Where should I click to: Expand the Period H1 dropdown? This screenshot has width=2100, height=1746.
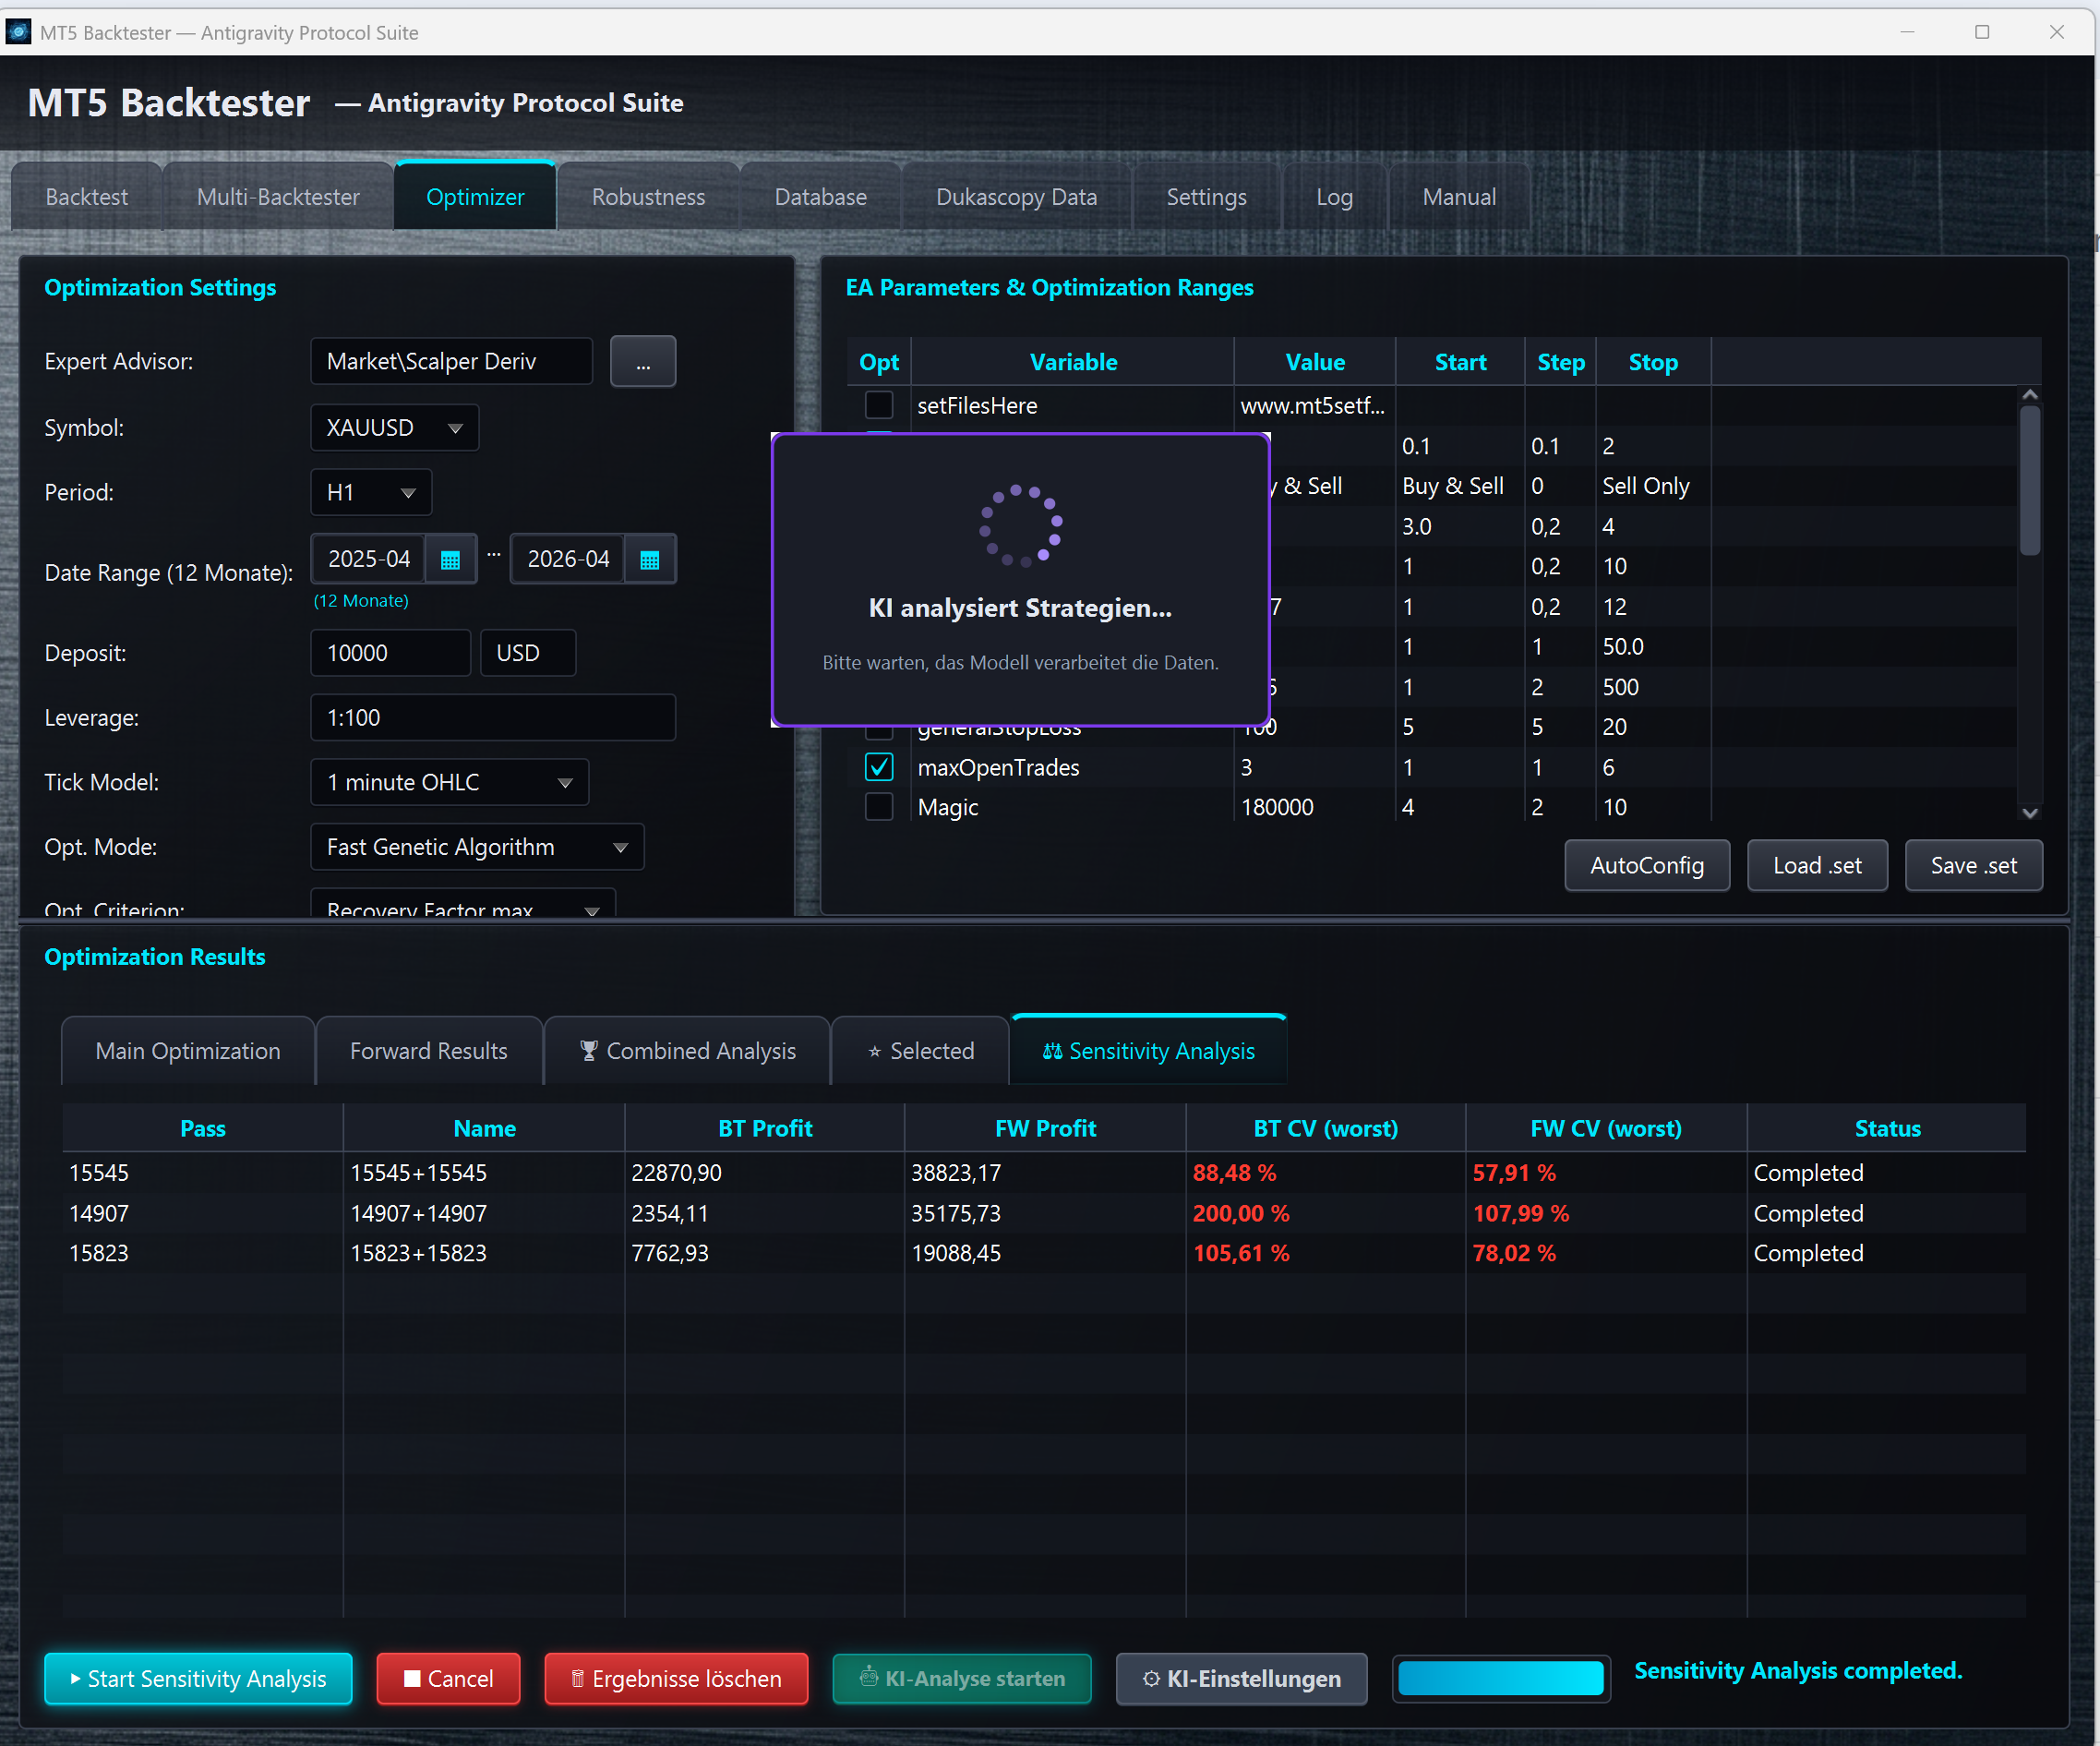coord(371,493)
